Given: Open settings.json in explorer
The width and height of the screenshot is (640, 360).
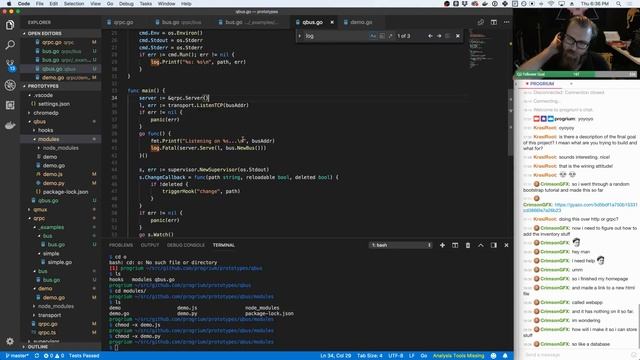Looking at the screenshot, I should point(53,104).
